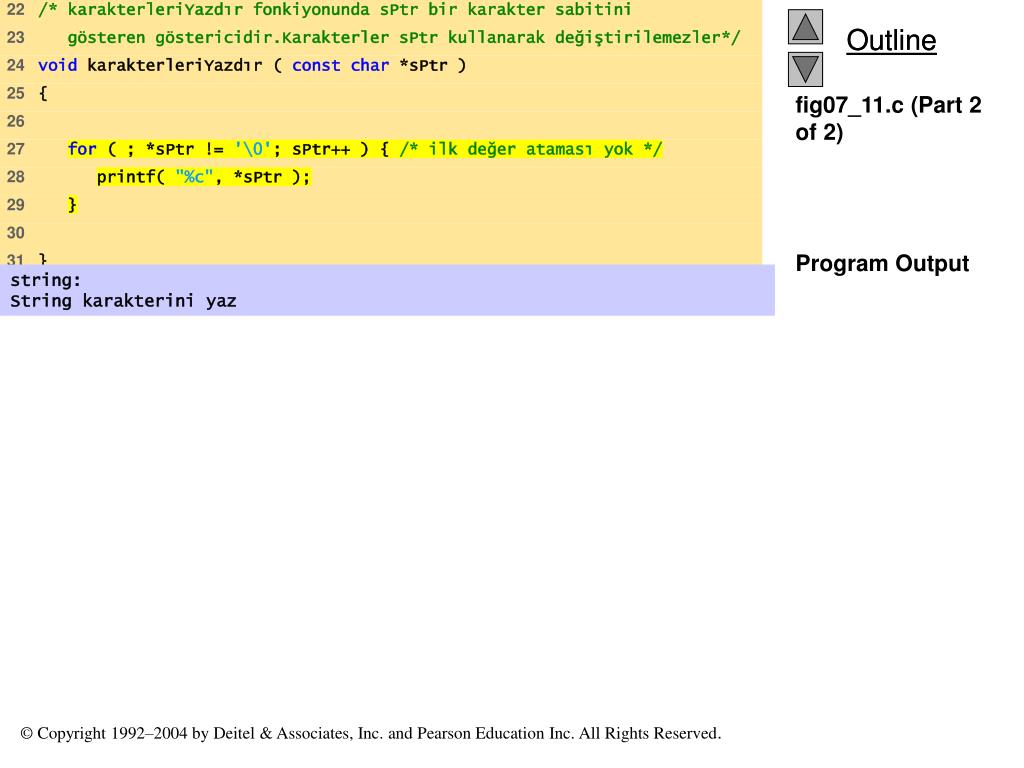Image resolution: width=1024 pixels, height=768 pixels.
Task: Click the comment line 23 beginning 'gösteren göstericidir'
Action: tap(404, 37)
